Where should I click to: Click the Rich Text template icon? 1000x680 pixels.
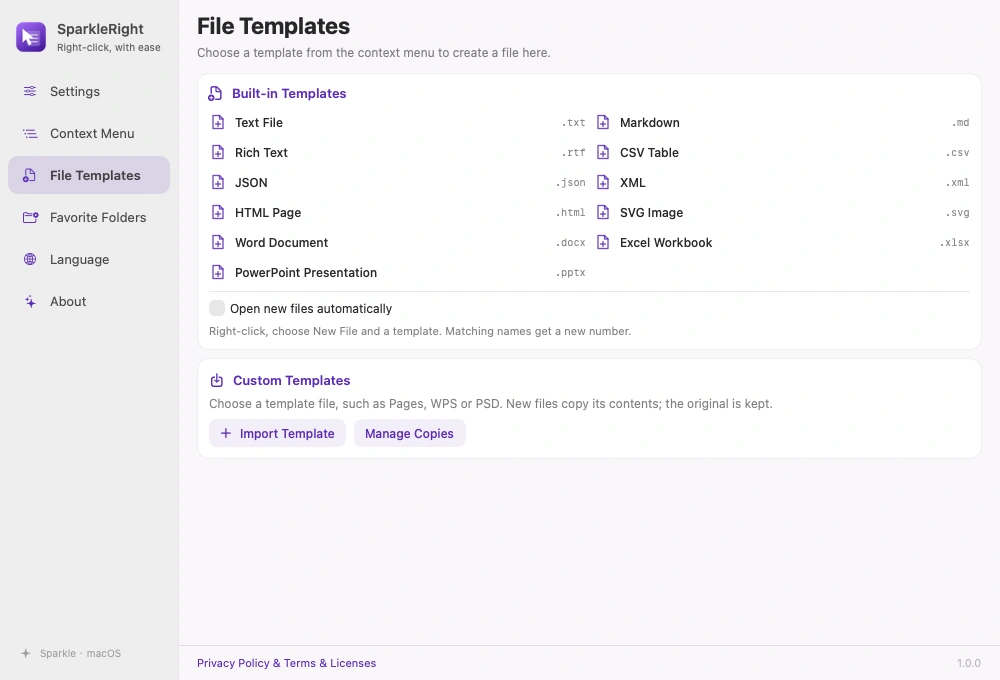(218, 152)
